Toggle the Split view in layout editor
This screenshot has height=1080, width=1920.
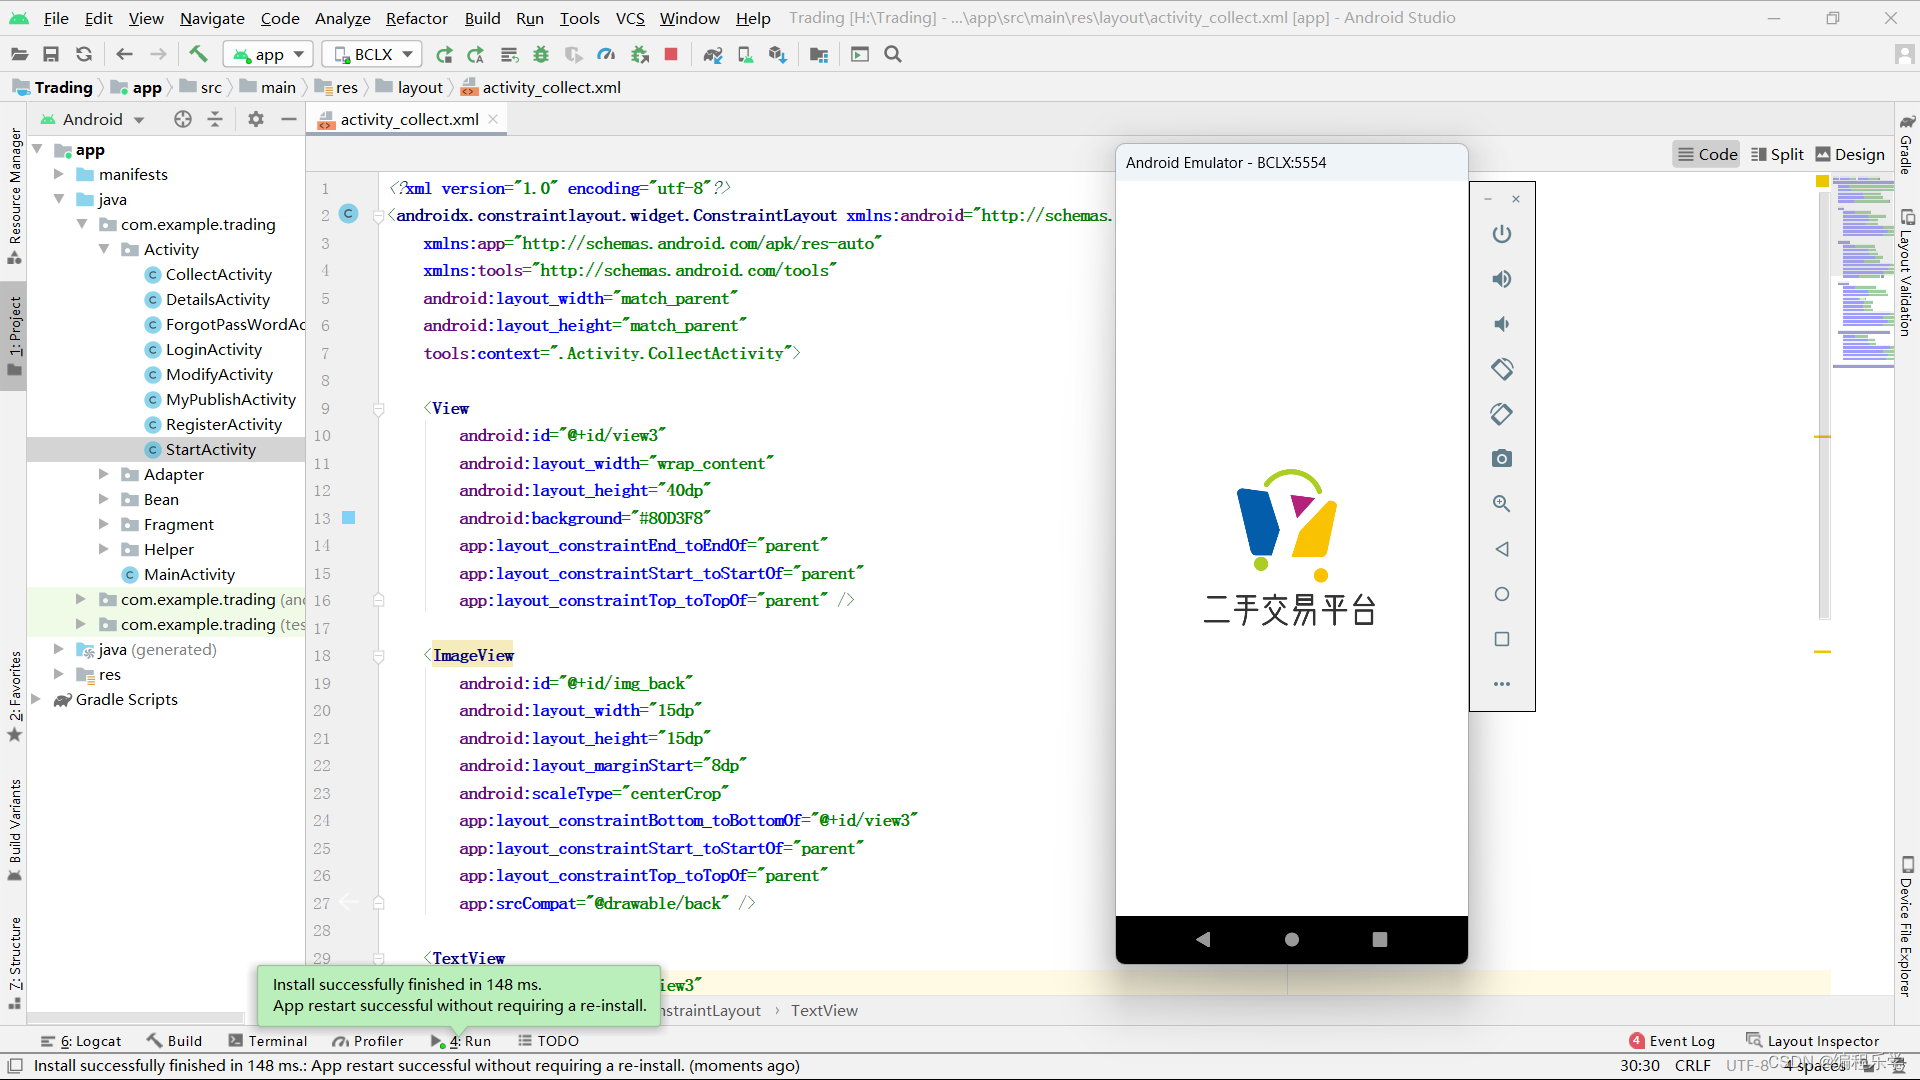click(1778, 154)
